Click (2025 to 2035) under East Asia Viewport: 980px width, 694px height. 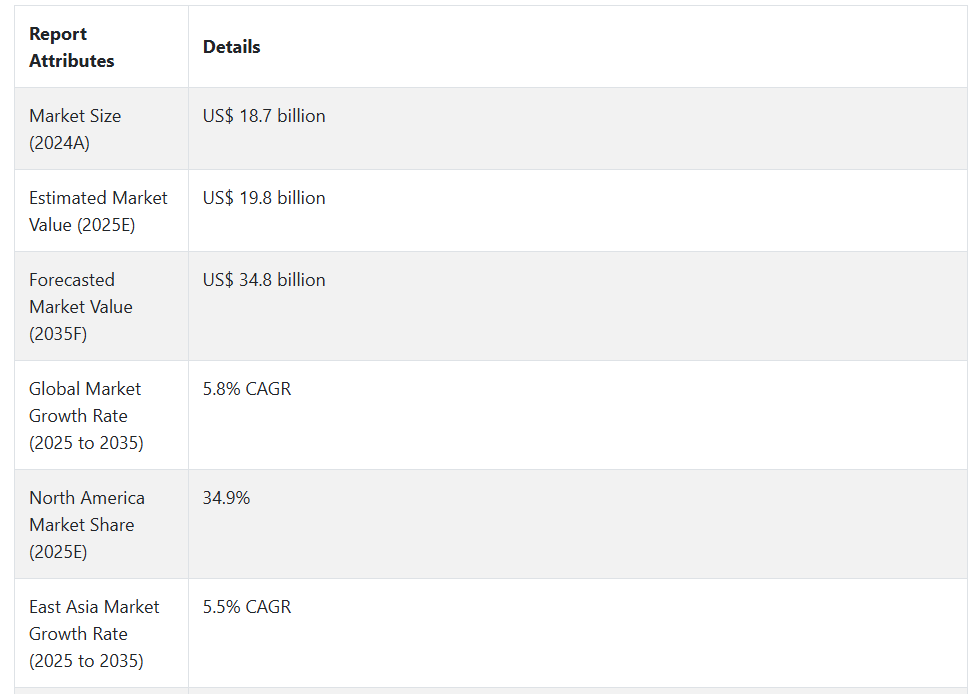click(86, 661)
